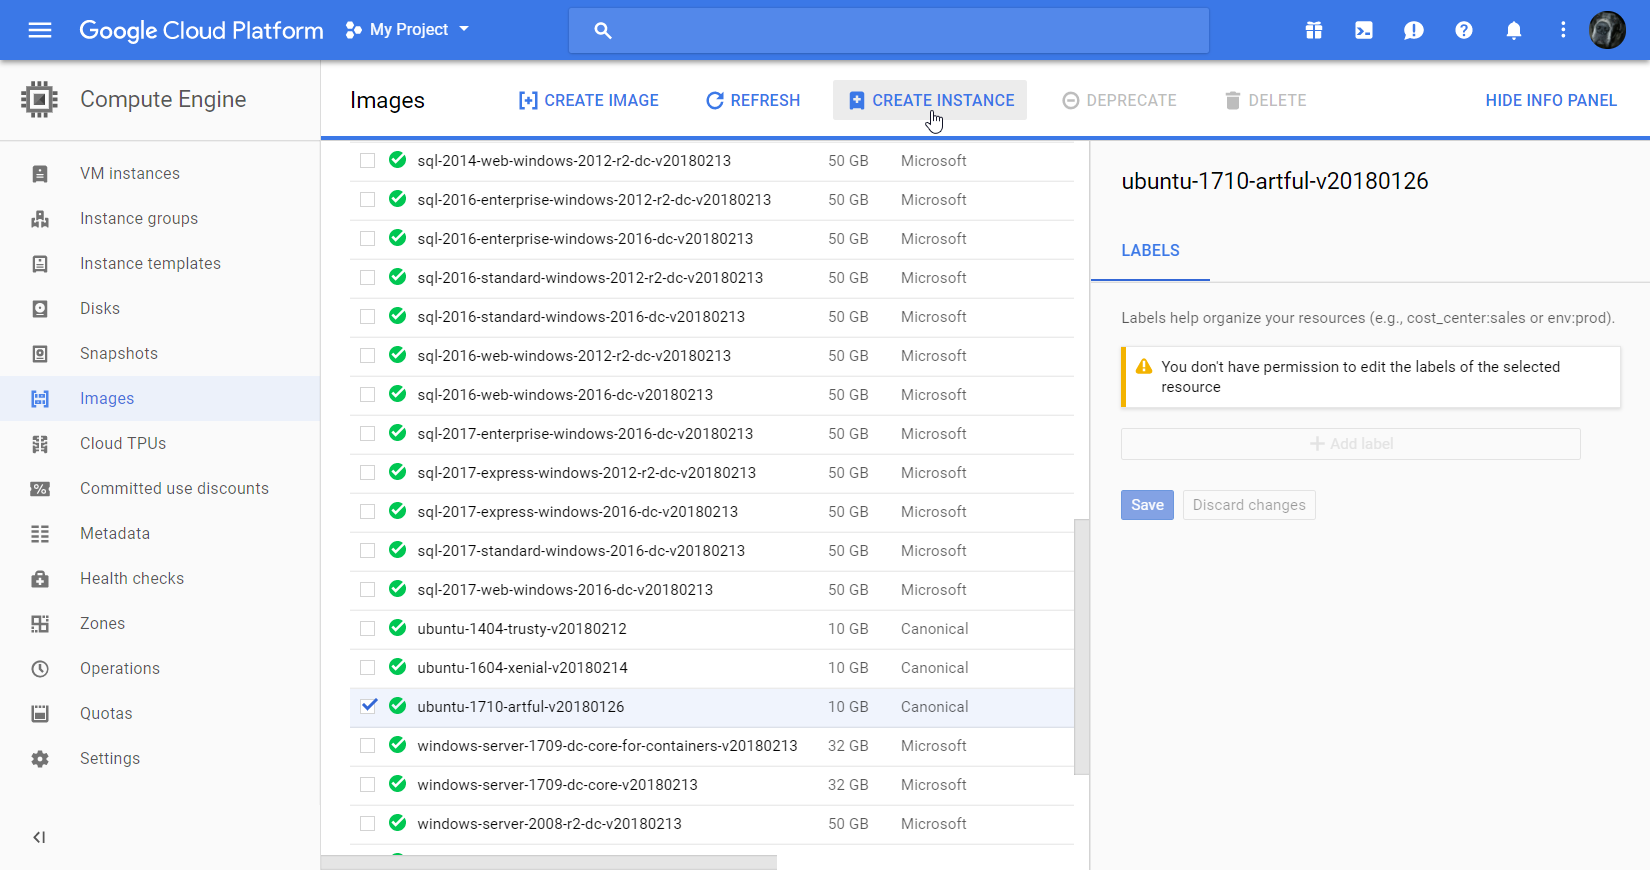Go to VM instances page
Image resolution: width=1650 pixels, height=870 pixels.
click(x=130, y=174)
